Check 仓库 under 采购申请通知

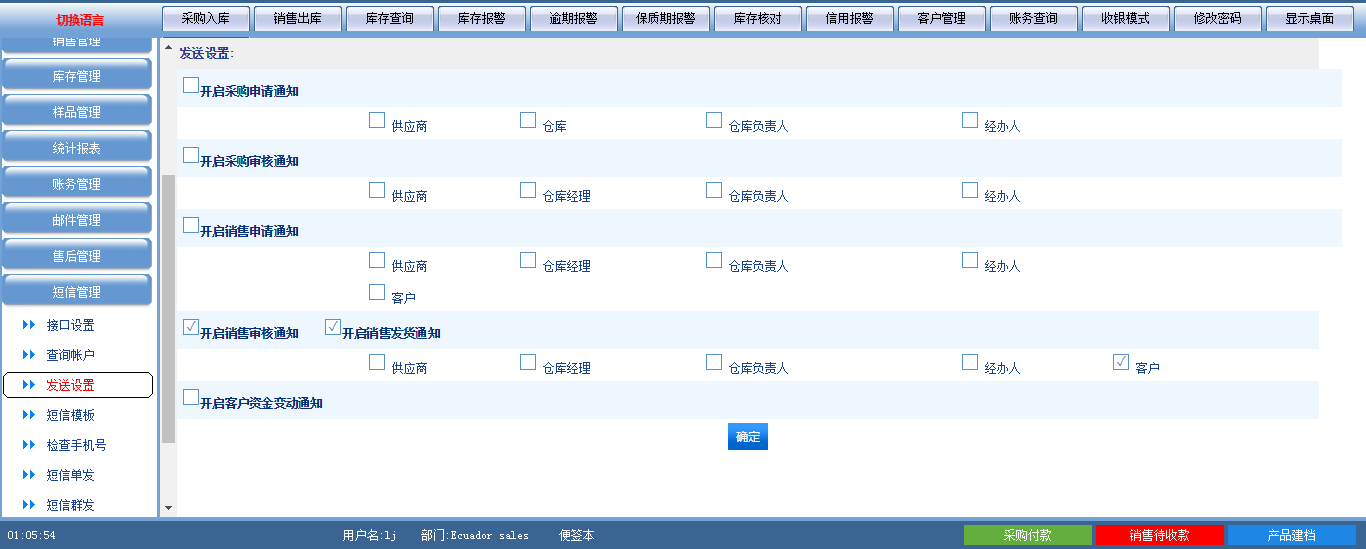[528, 120]
